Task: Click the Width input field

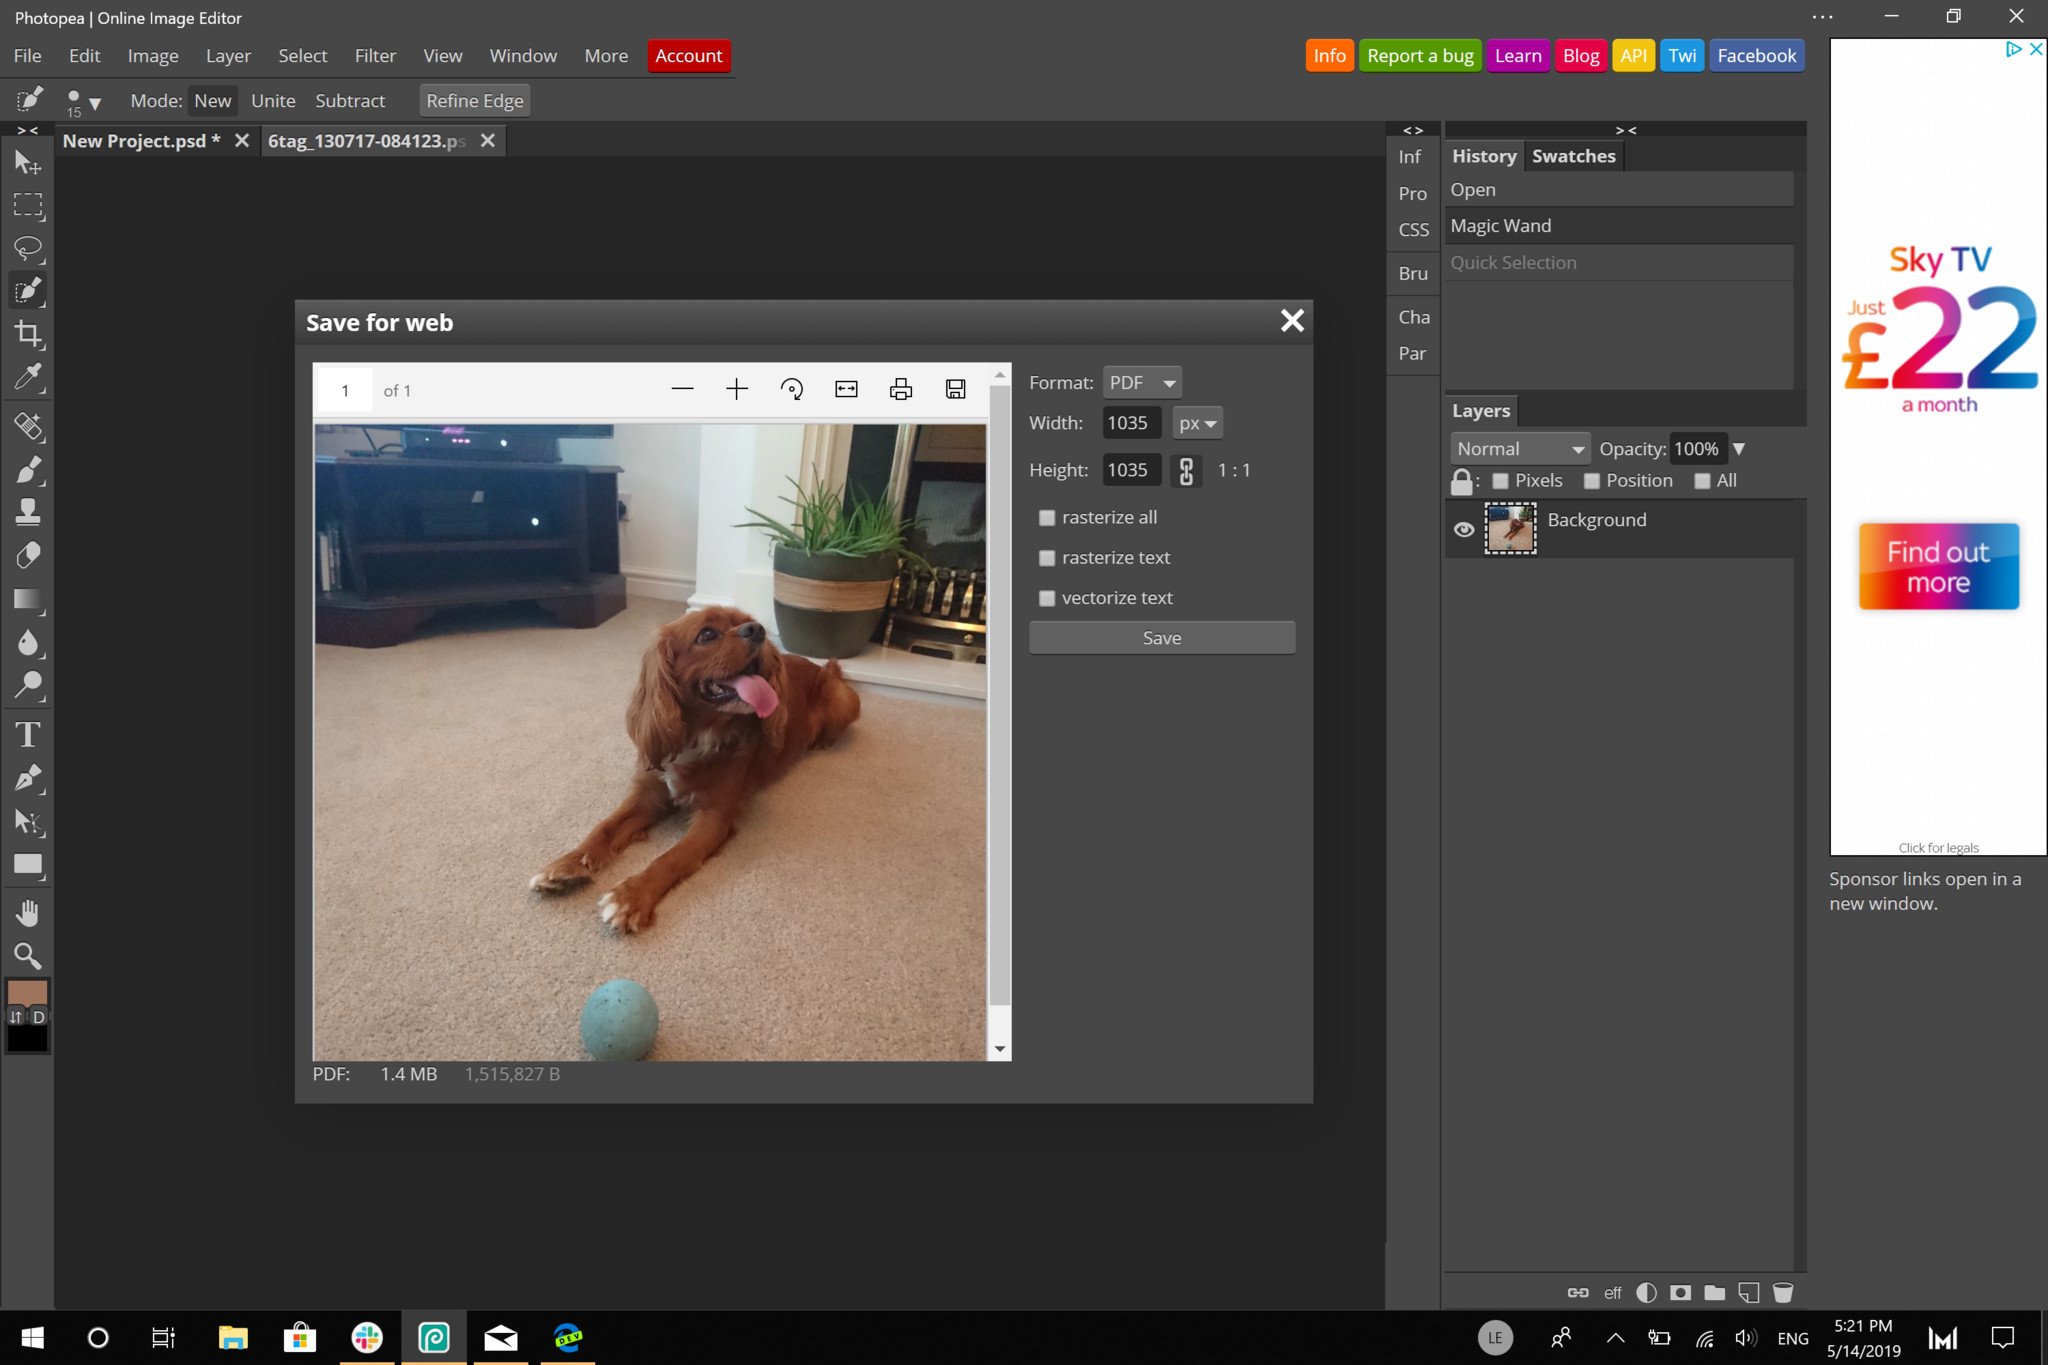Action: 1128,422
